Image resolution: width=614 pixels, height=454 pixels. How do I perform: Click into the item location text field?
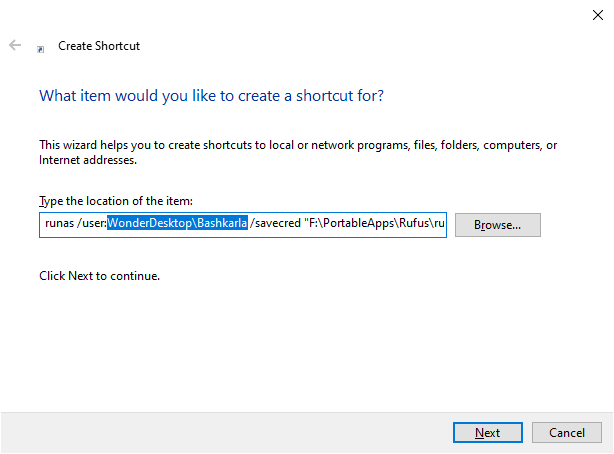(243, 224)
